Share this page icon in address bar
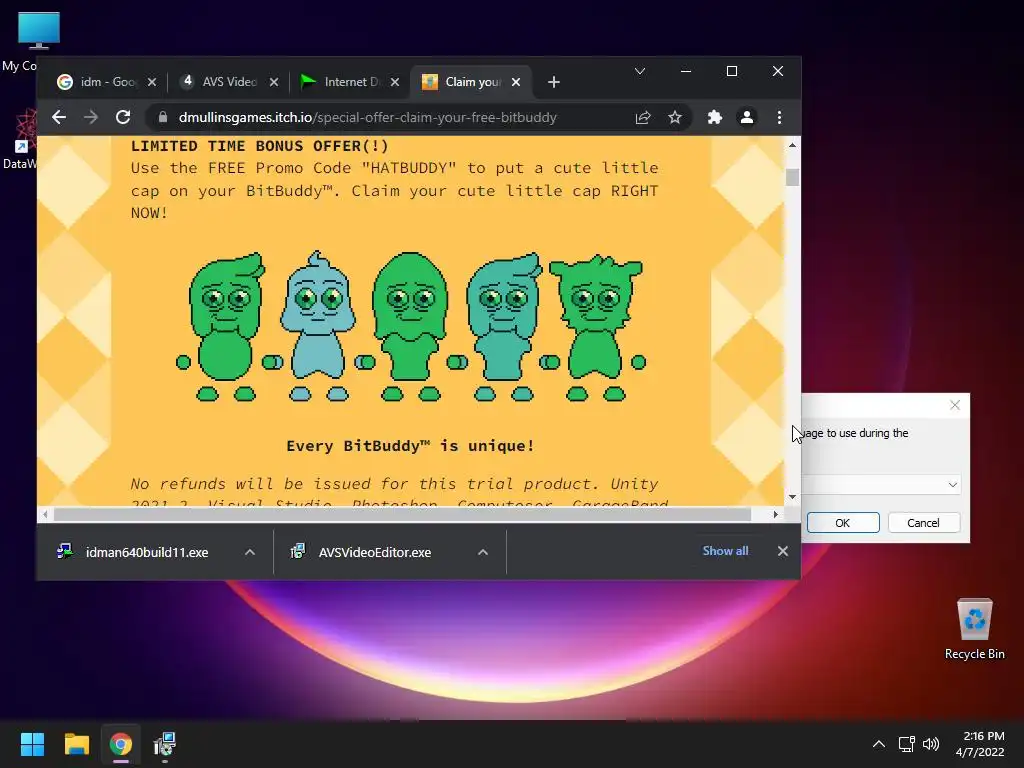This screenshot has height=768, width=1024. (x=643, y=118)
